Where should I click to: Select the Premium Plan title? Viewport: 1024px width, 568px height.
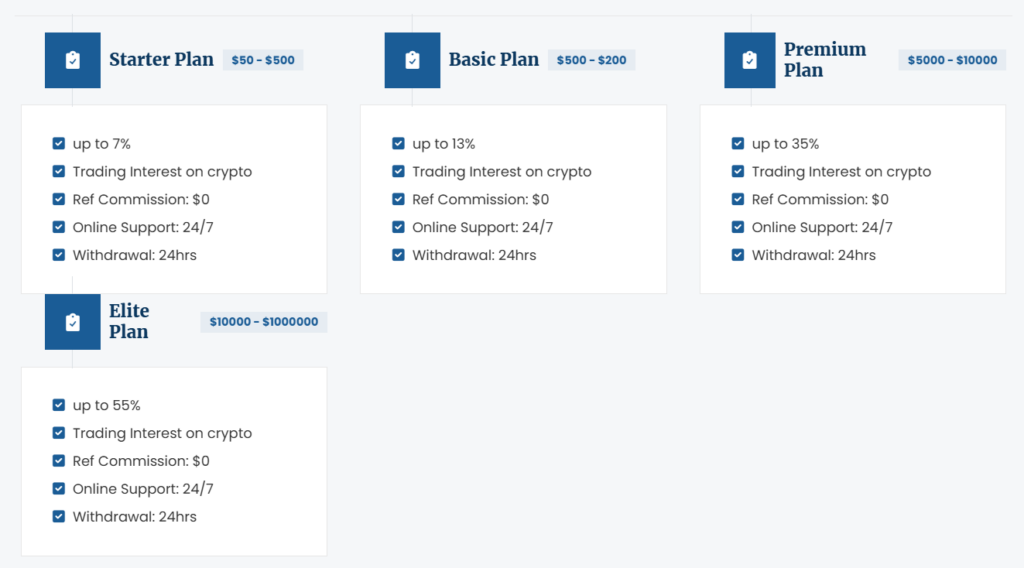coord(825,60)
